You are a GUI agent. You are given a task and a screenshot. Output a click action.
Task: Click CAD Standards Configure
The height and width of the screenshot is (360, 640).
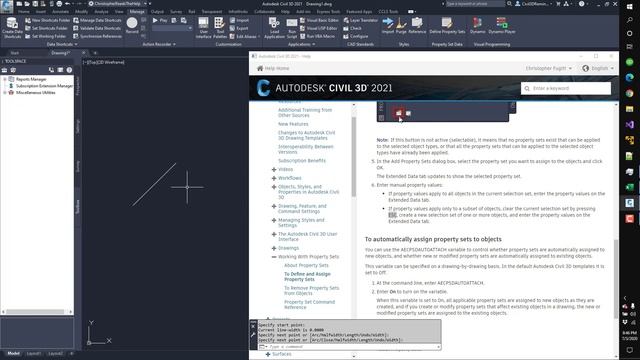356,36
